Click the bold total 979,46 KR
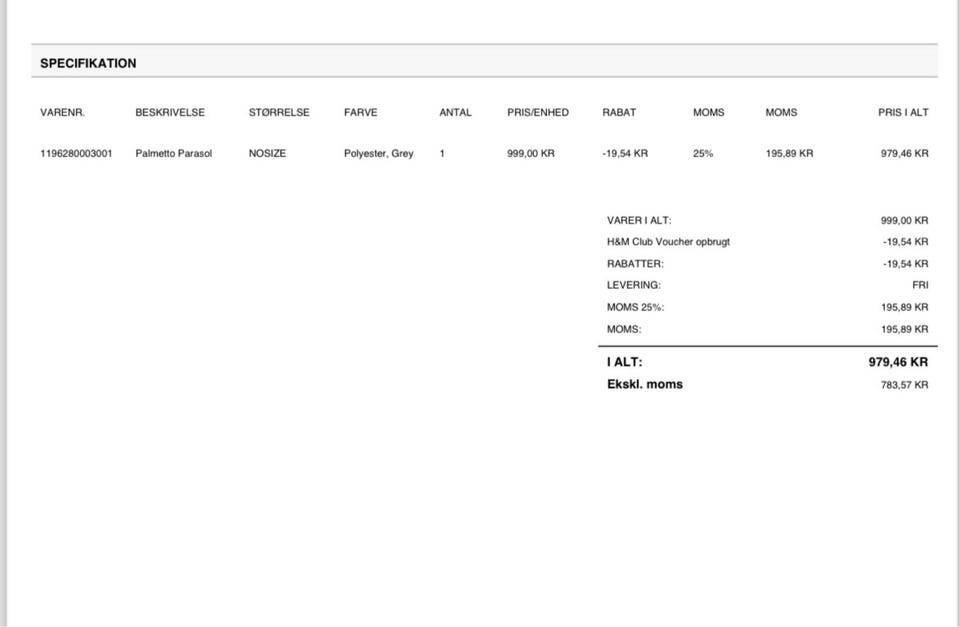 click(898, 362)
